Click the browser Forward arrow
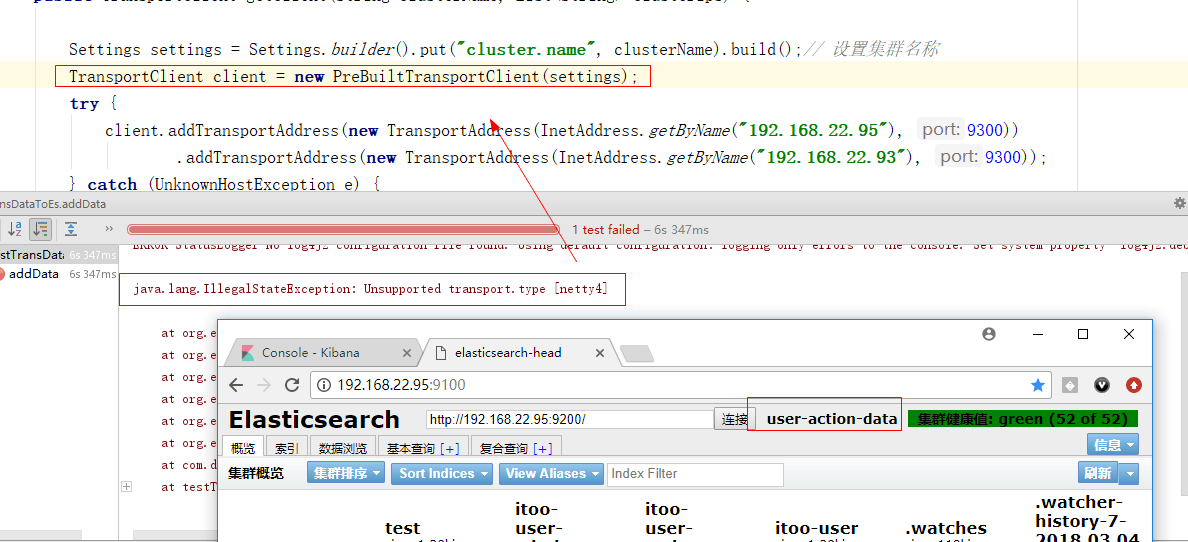This screenshot has height=542, width=1188. click(x=264, y=385)
